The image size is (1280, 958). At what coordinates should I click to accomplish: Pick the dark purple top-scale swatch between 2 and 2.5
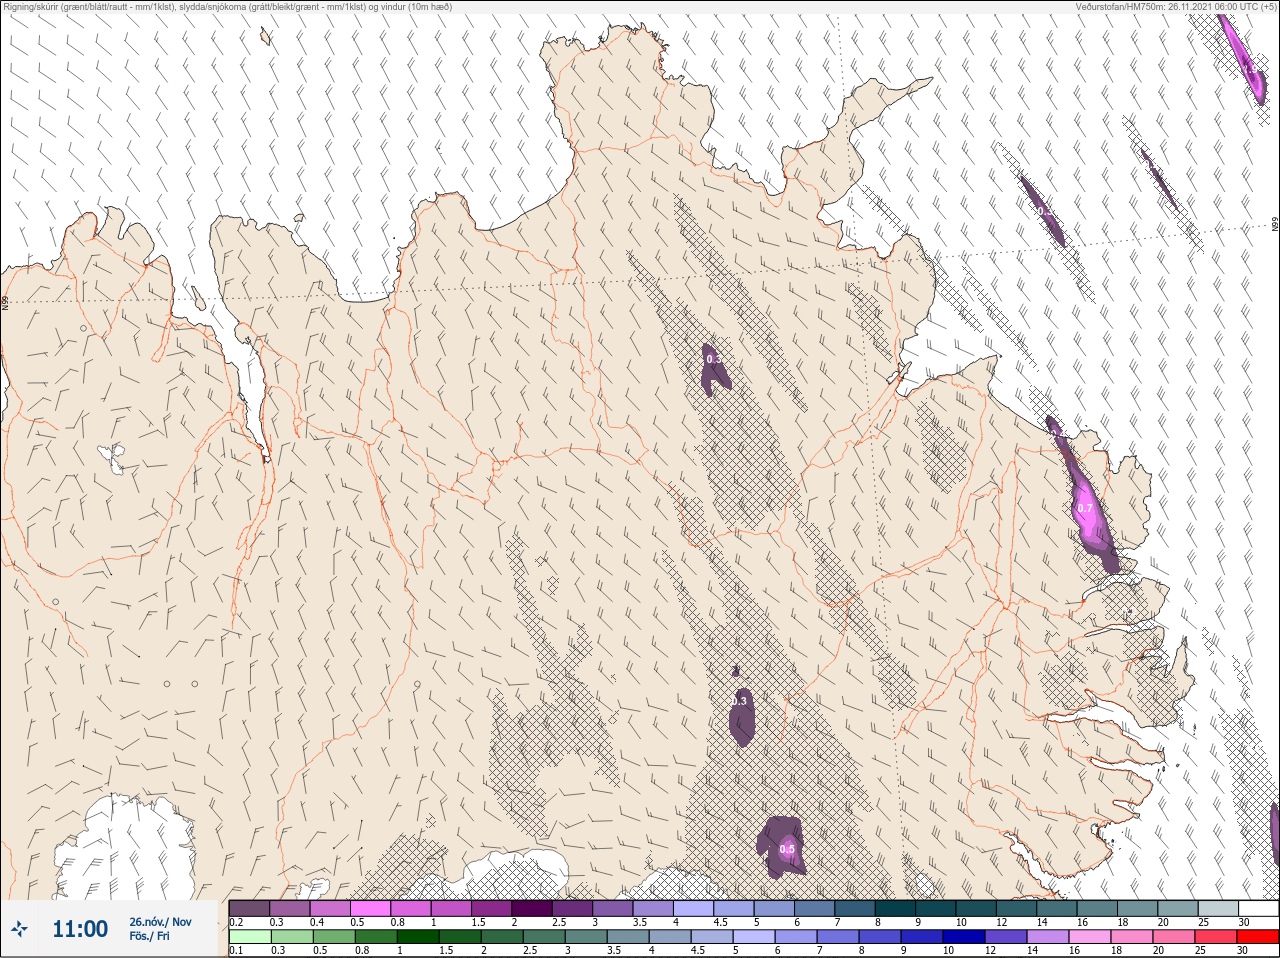point(532,908)
